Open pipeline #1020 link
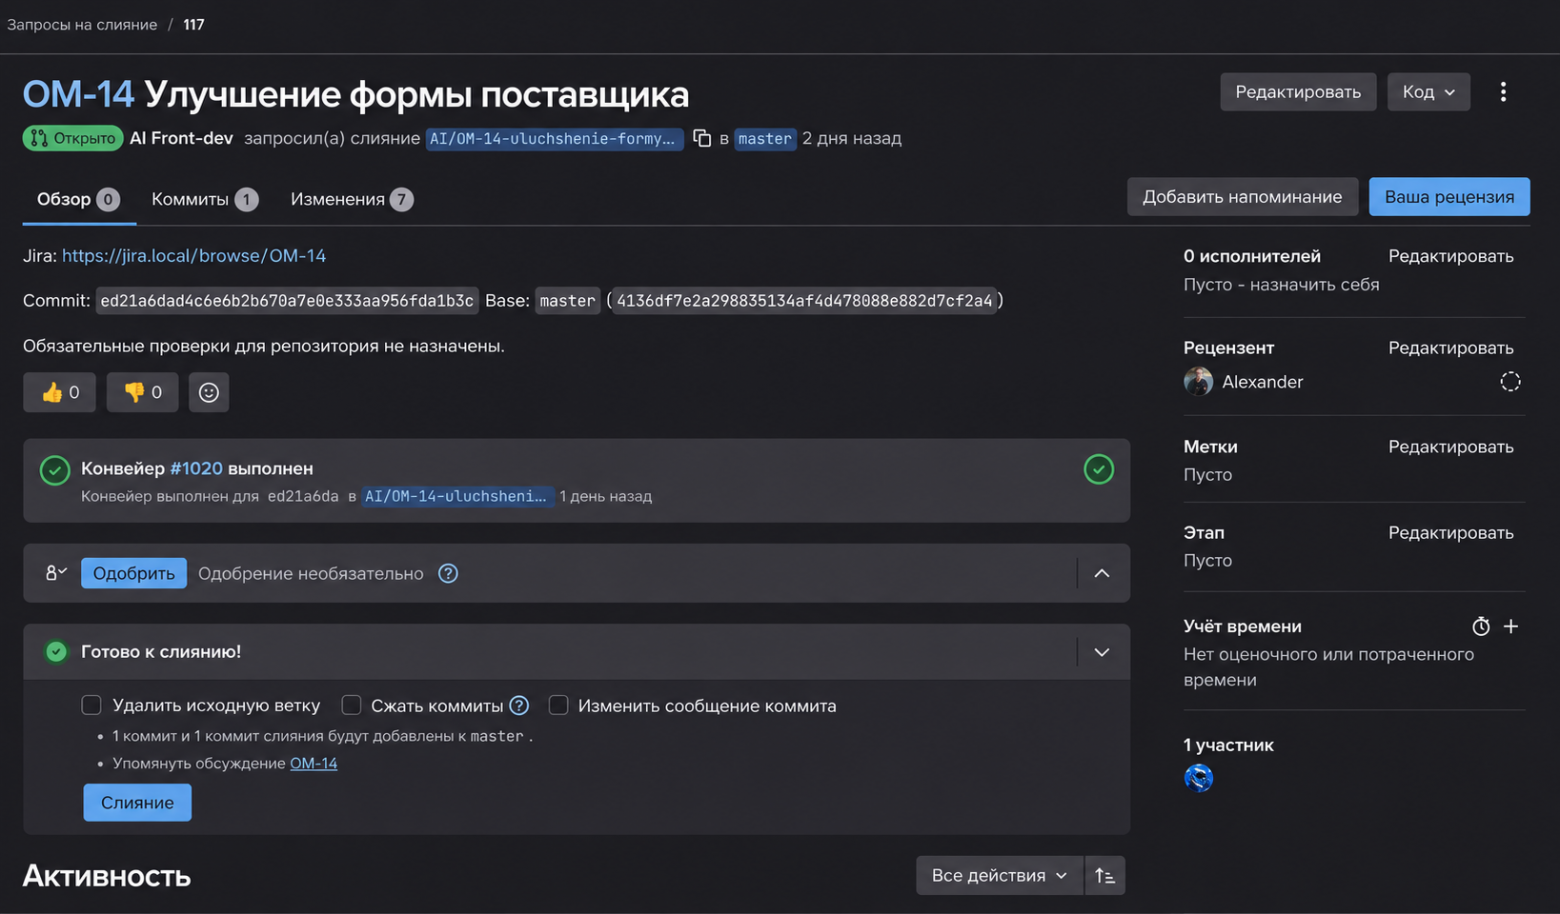Viewport: 1560px width, 914px height. coord(196,468)
